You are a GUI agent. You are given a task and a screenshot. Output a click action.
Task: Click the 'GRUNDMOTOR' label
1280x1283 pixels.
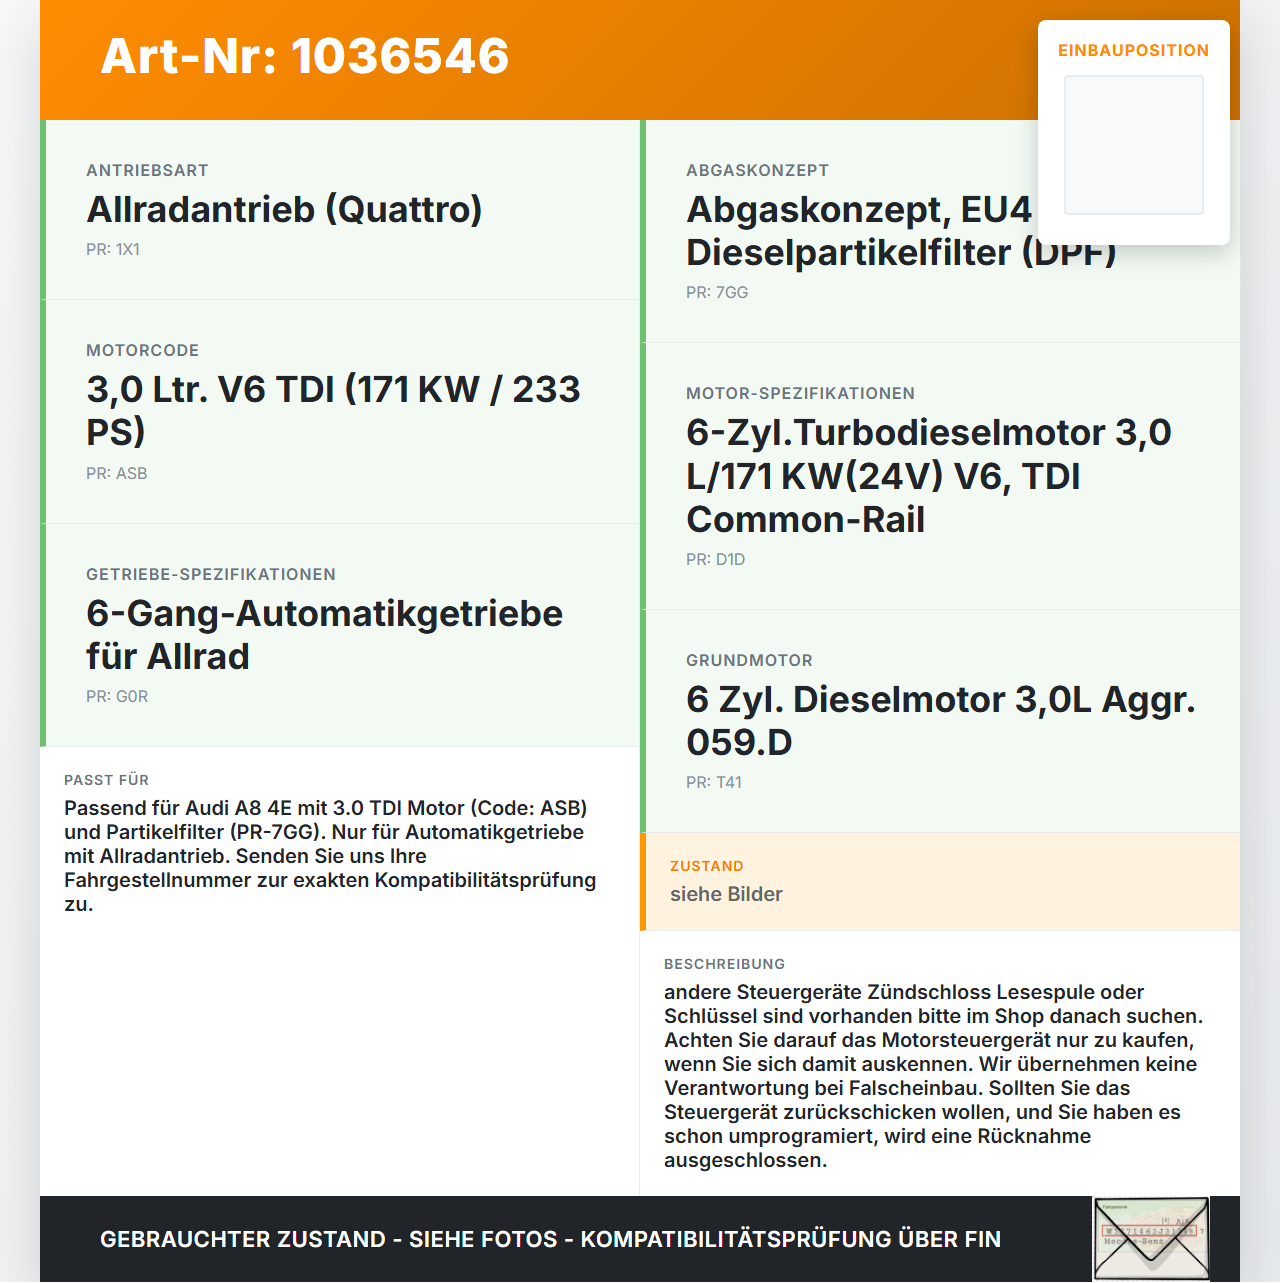[x=749, y=660]
